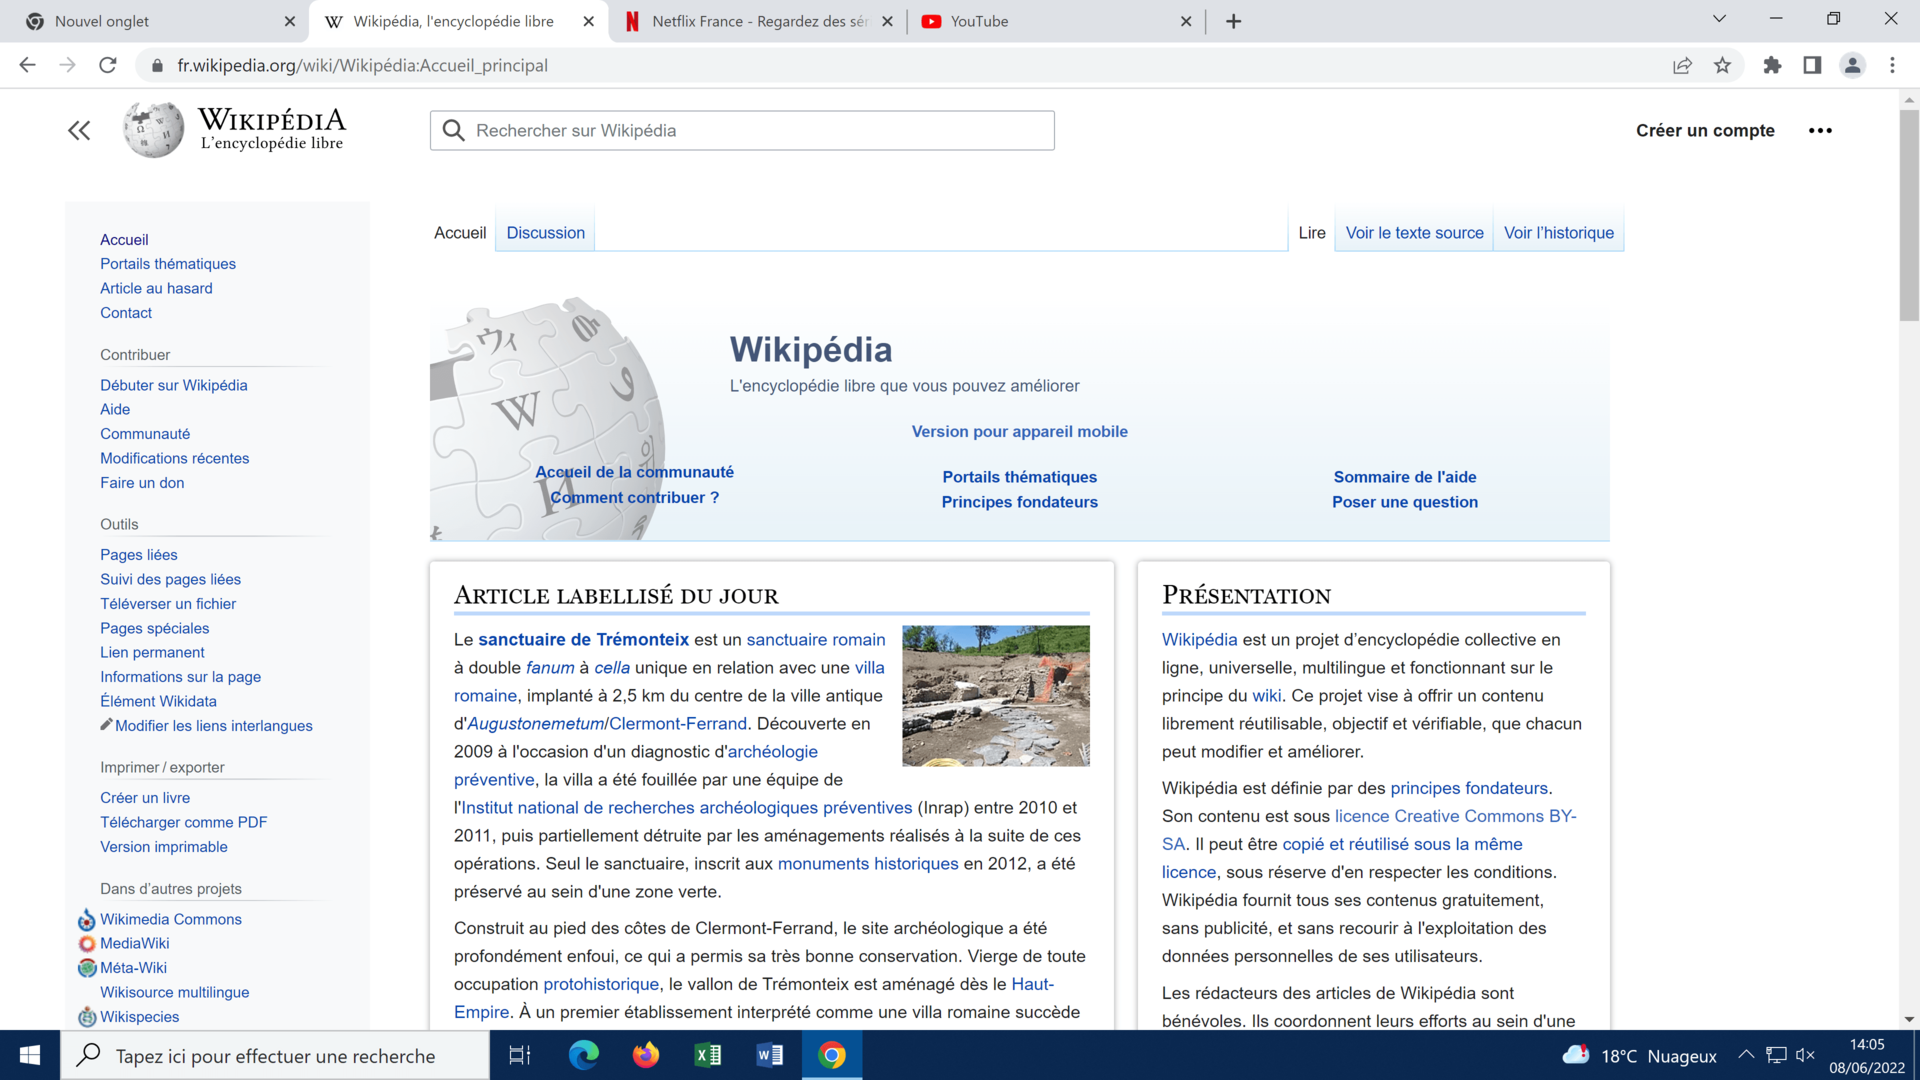Collapse the Wikipedia sidebar with double chevron
Viewport: 1920px width, 1080px height.
(x=79, y=130)
